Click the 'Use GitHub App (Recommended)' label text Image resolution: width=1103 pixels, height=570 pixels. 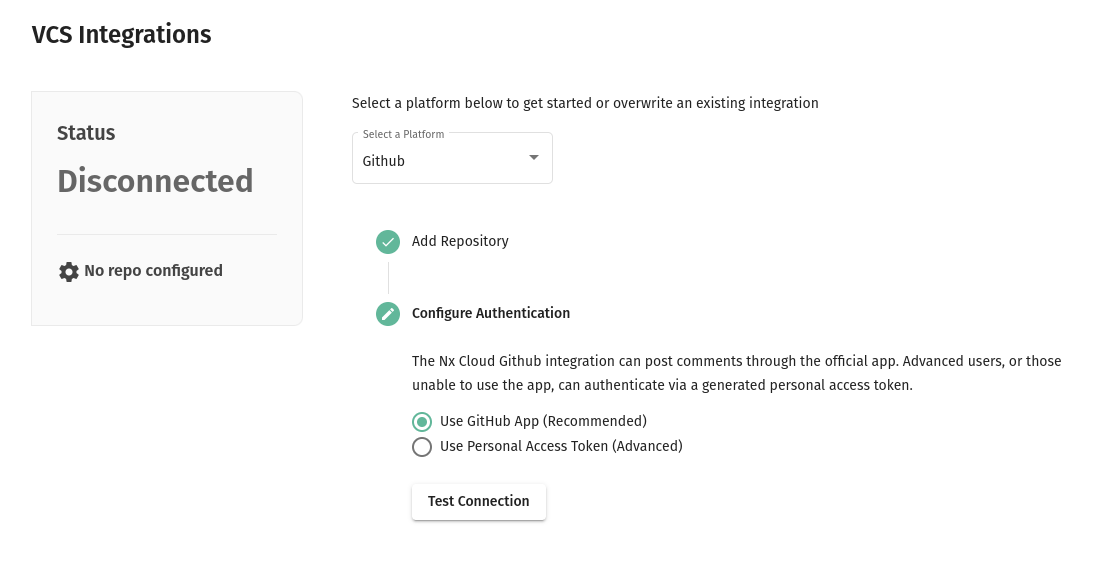[543, 421]
